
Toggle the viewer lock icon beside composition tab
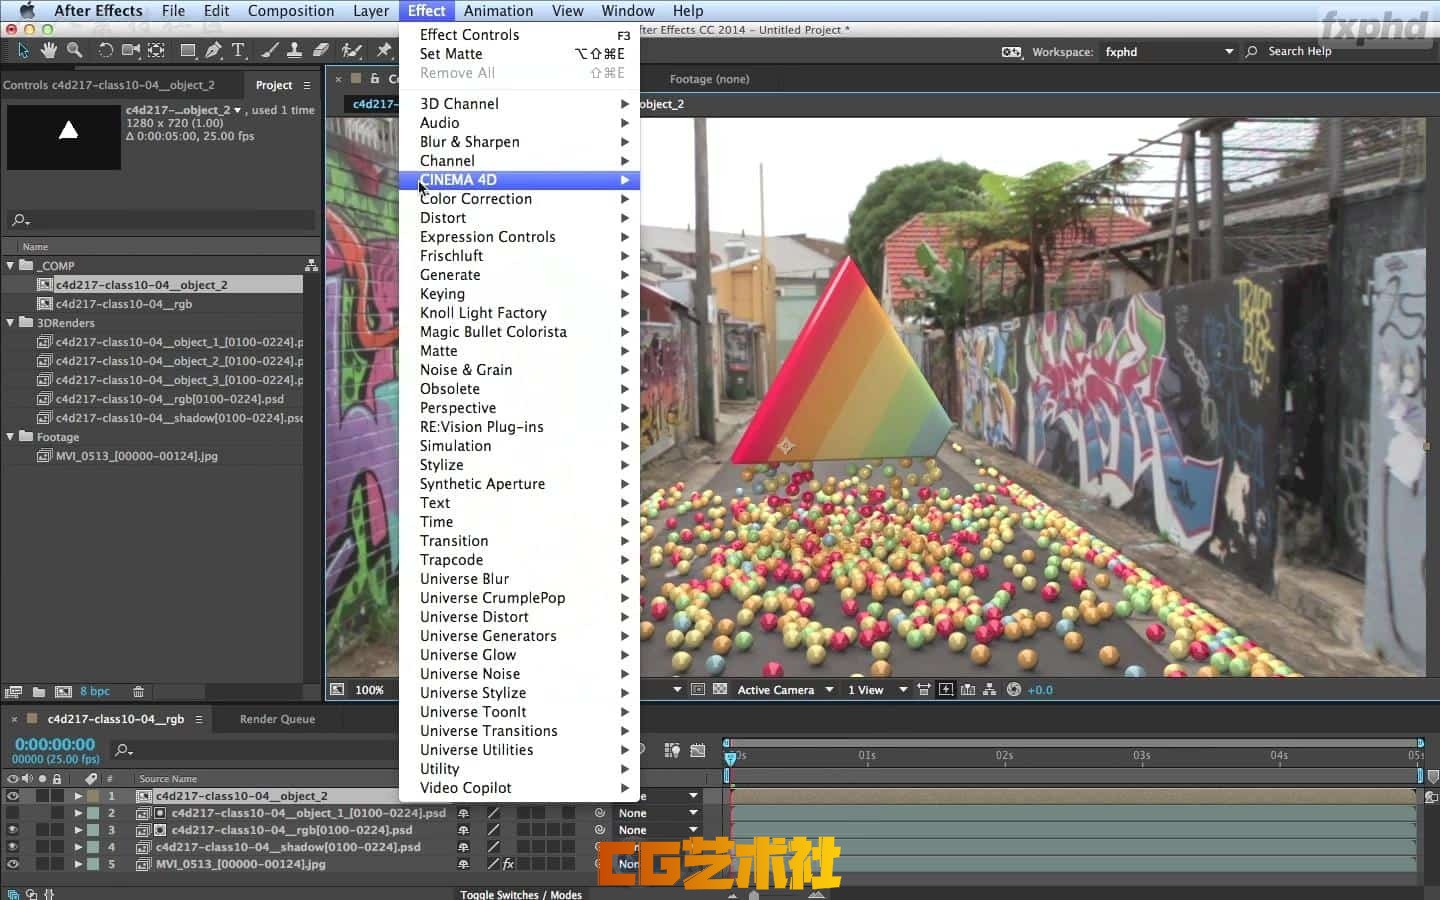375,78
